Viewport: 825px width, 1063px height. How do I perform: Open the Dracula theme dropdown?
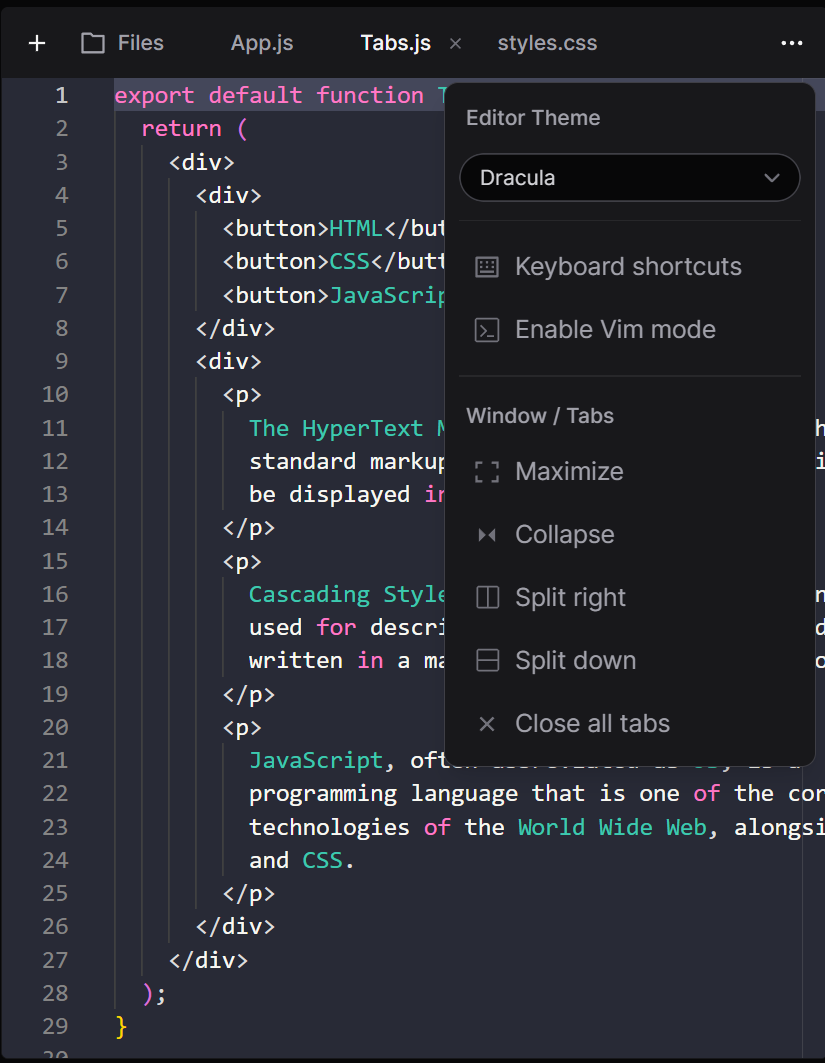tap(629, 177)
